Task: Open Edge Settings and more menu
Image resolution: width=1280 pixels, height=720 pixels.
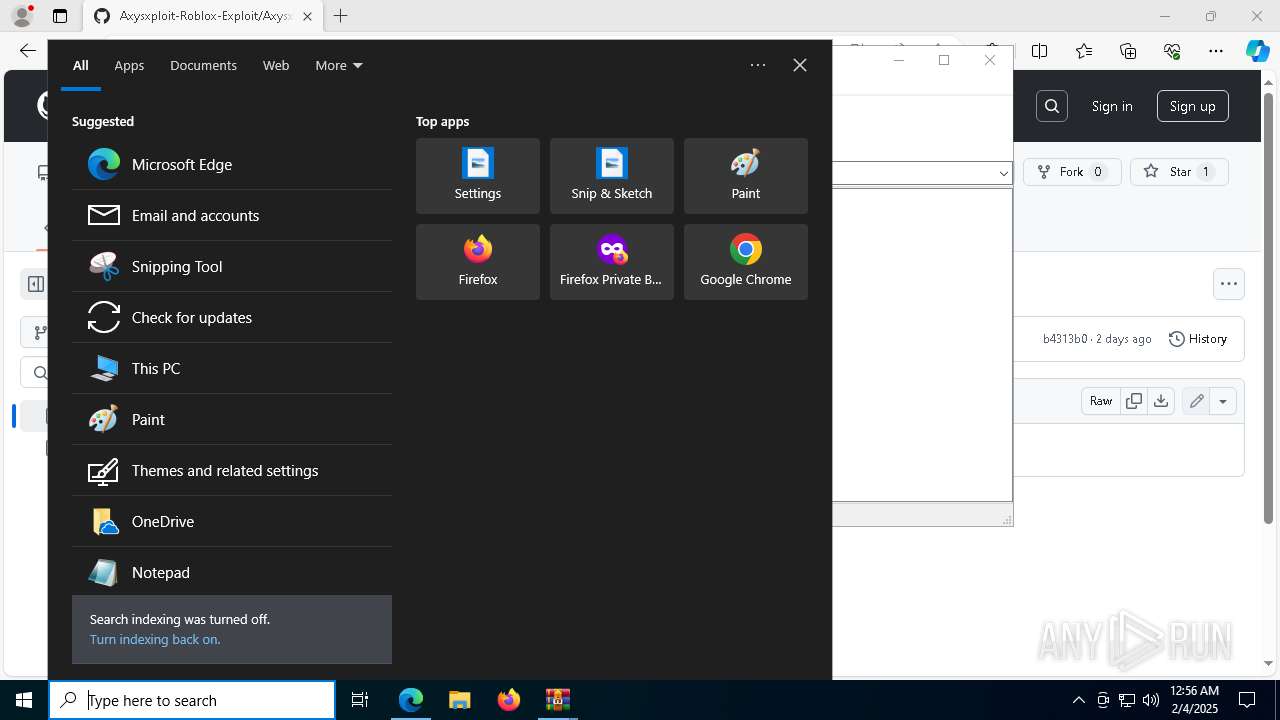Action: pyautogui.click(x=1216, y=51)
